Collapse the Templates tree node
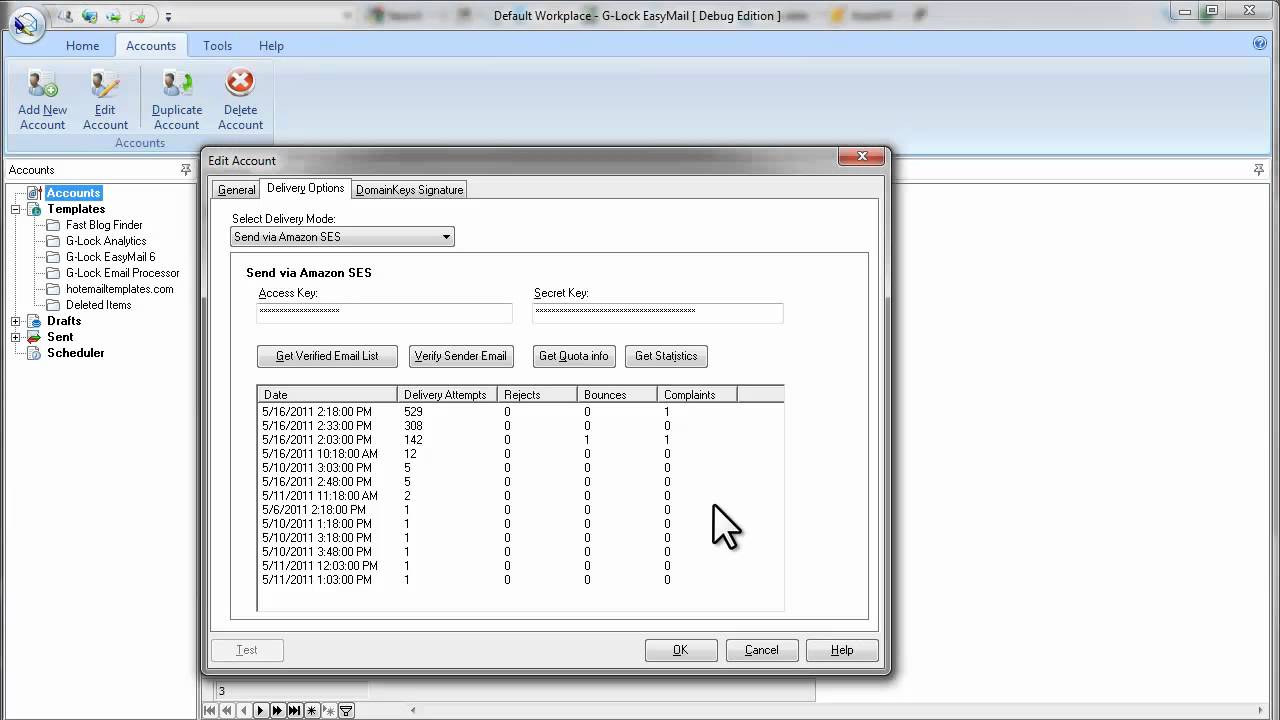Viewport: 1280px width, 720px height. coord(16,209)
